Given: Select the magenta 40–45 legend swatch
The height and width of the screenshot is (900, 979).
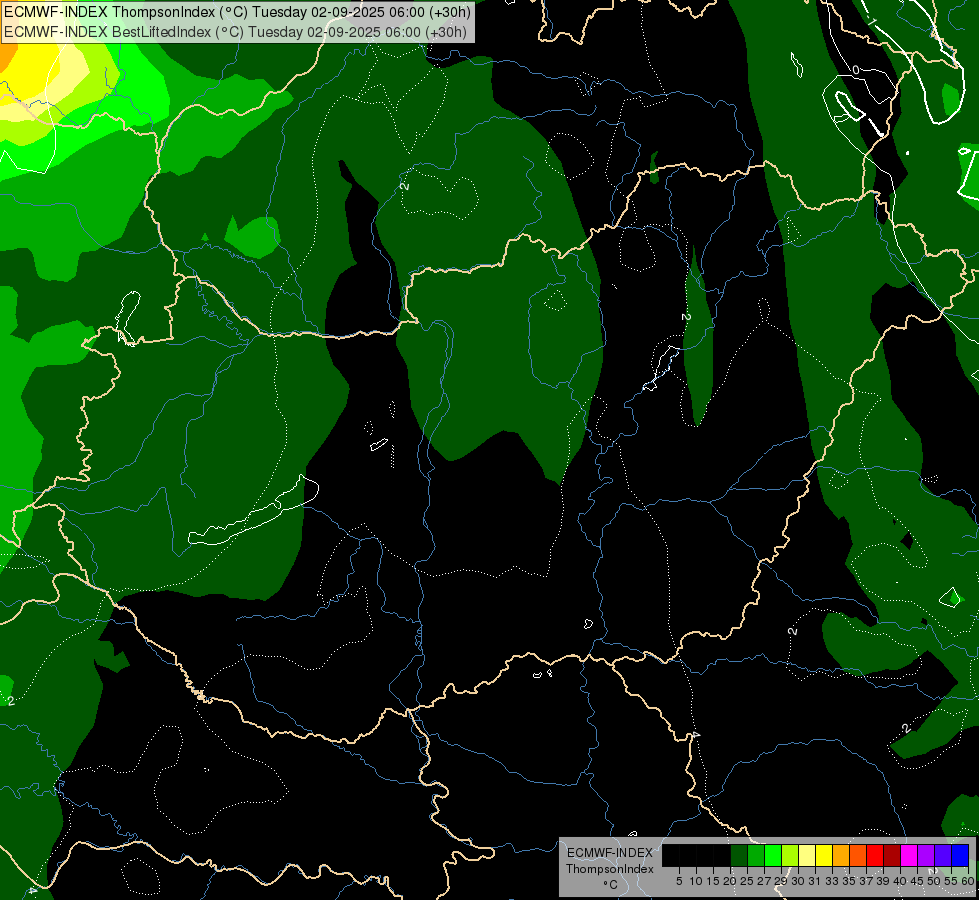Looking at the screenshot, I should (x=909, y=855).
